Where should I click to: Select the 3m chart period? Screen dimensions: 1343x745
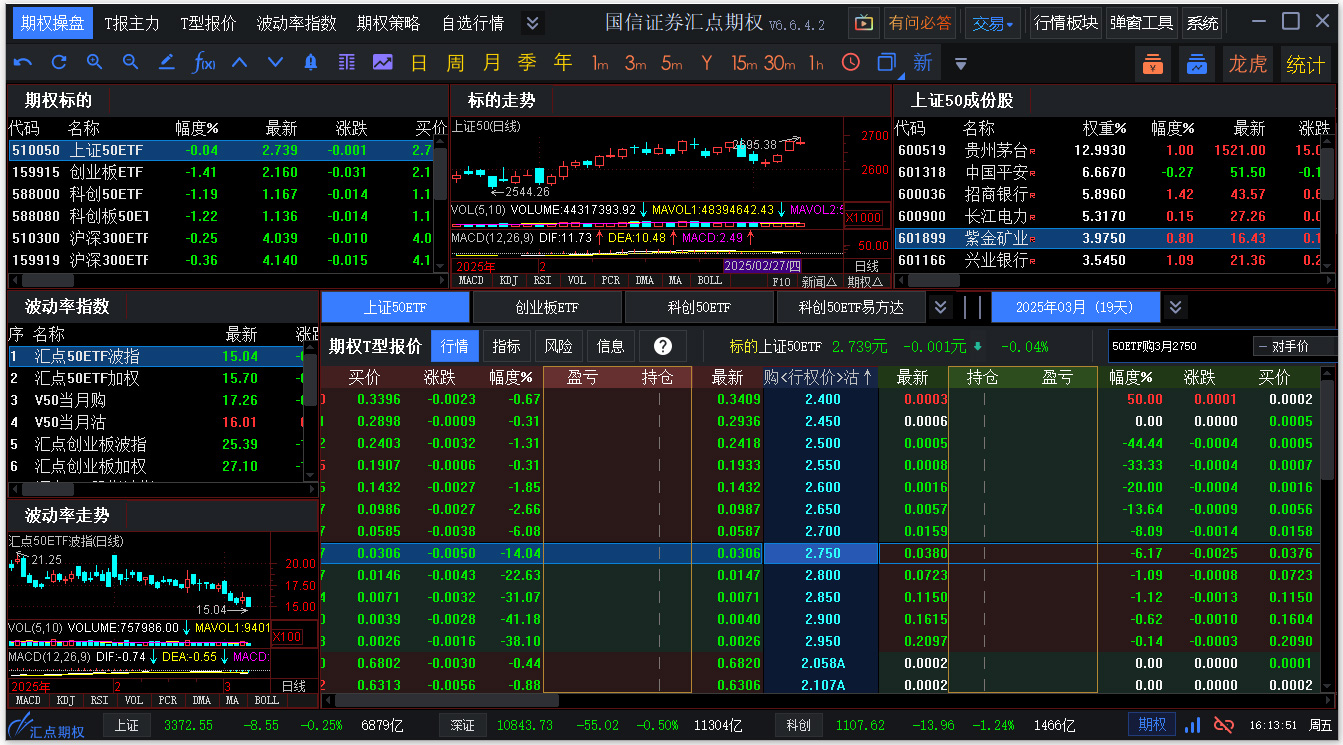(636, 63)
